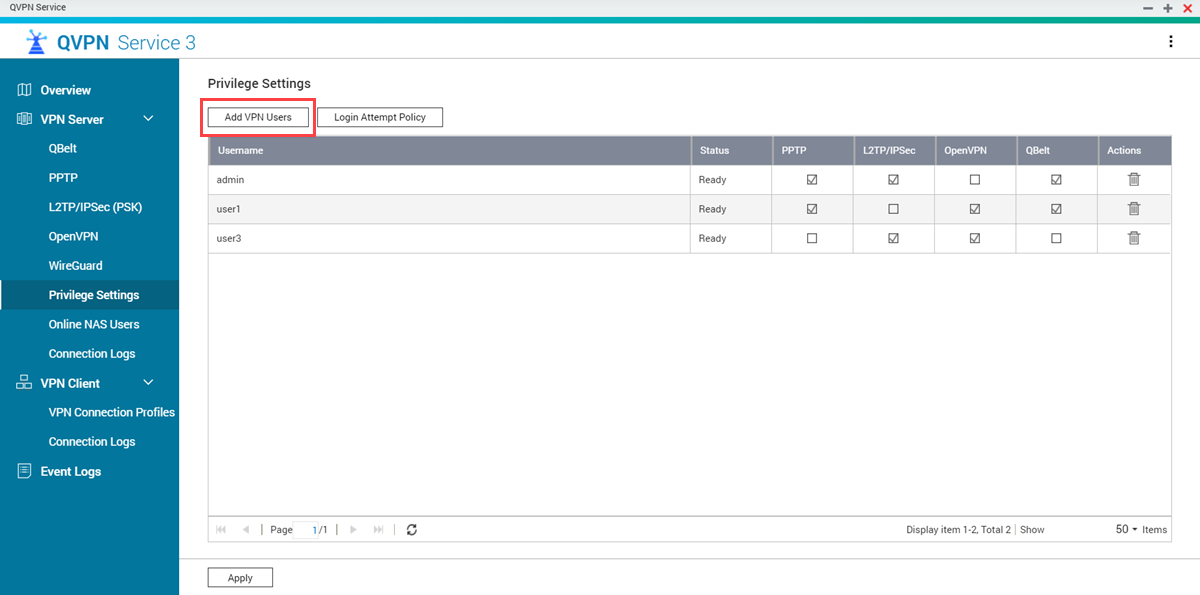The image size is (1200, 595).
Task: Click the Apply button
Action: pos(240,577)
